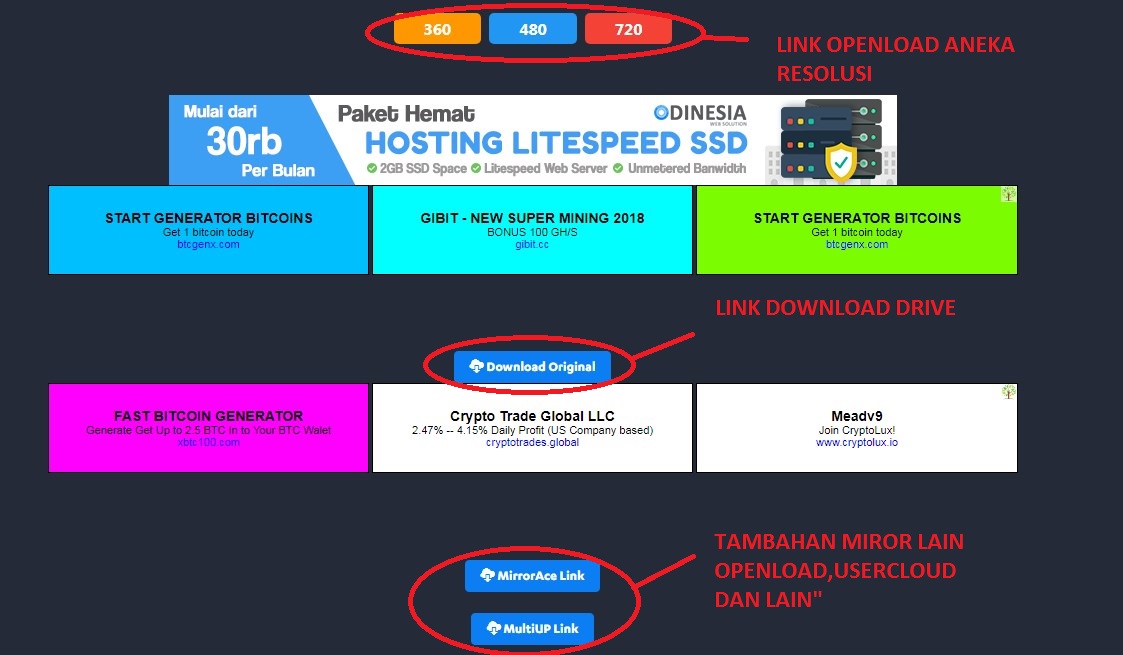This screenshot has width=1123, height=655.
Task: Click the tree icon on the Meadv9 ad
Action: 1008,392
